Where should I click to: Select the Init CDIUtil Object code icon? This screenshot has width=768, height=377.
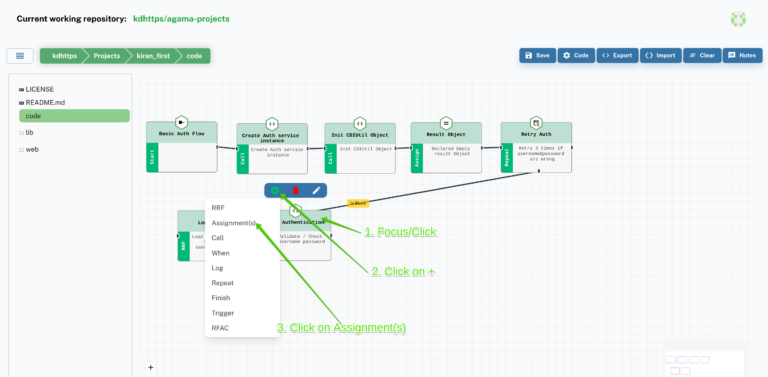click(360, 123)
